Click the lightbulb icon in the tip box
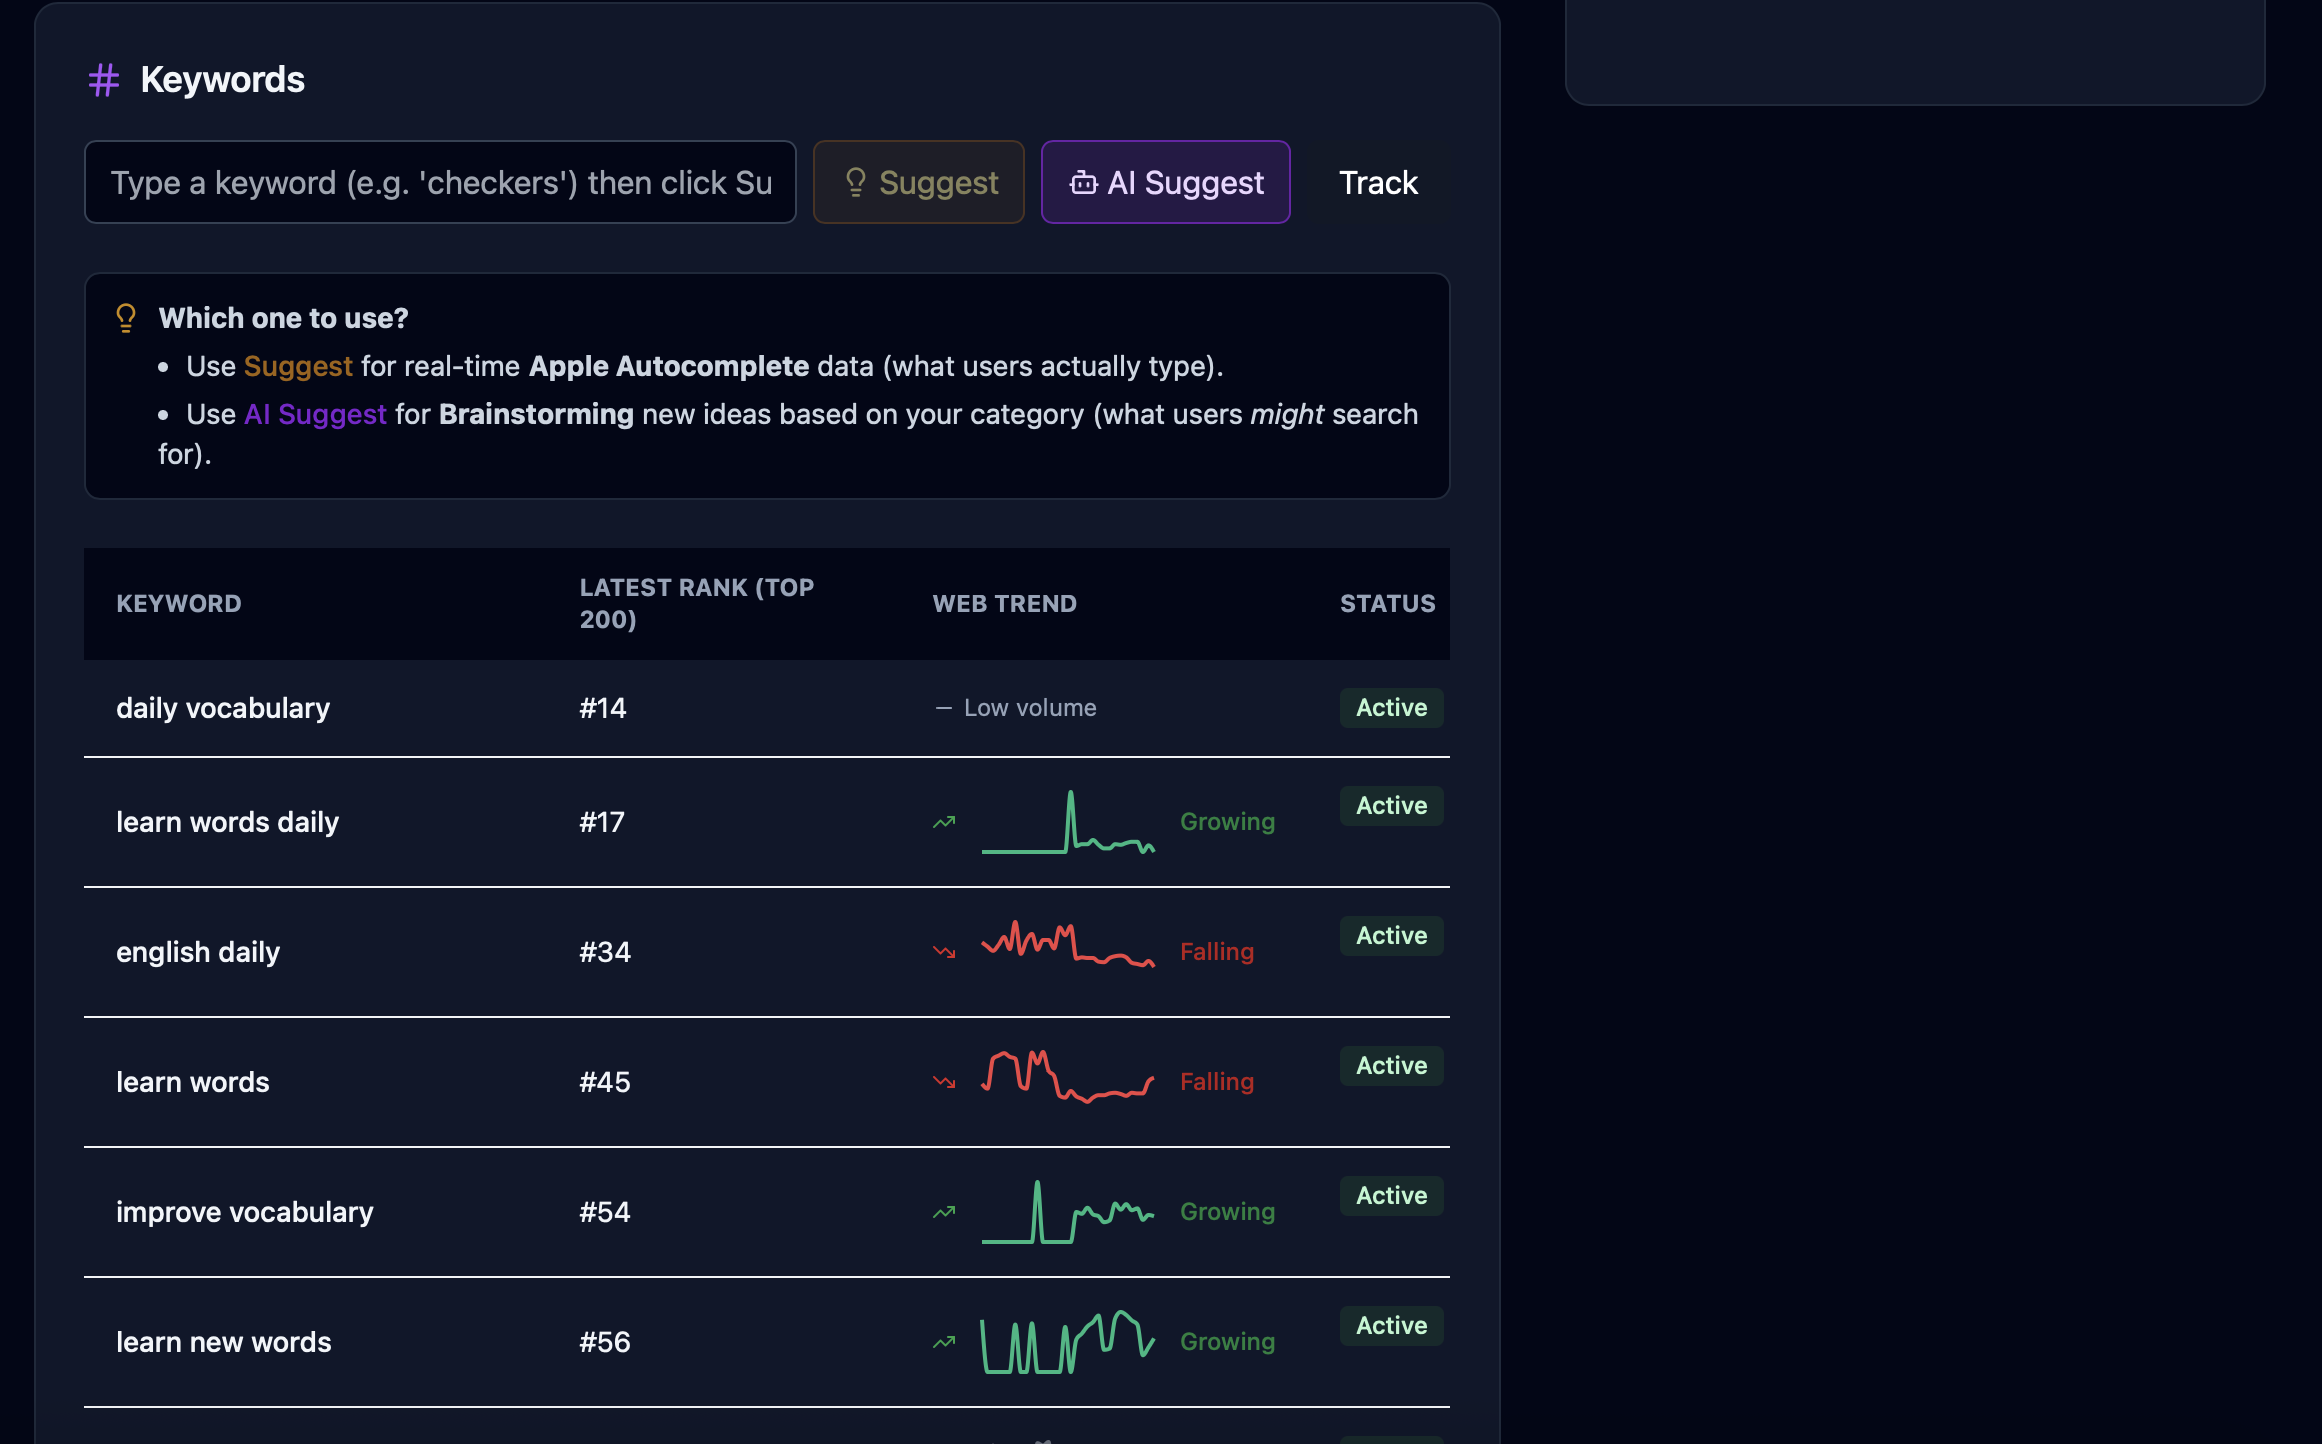Viewport: 2322px width, 1444px height. point(126,318)
